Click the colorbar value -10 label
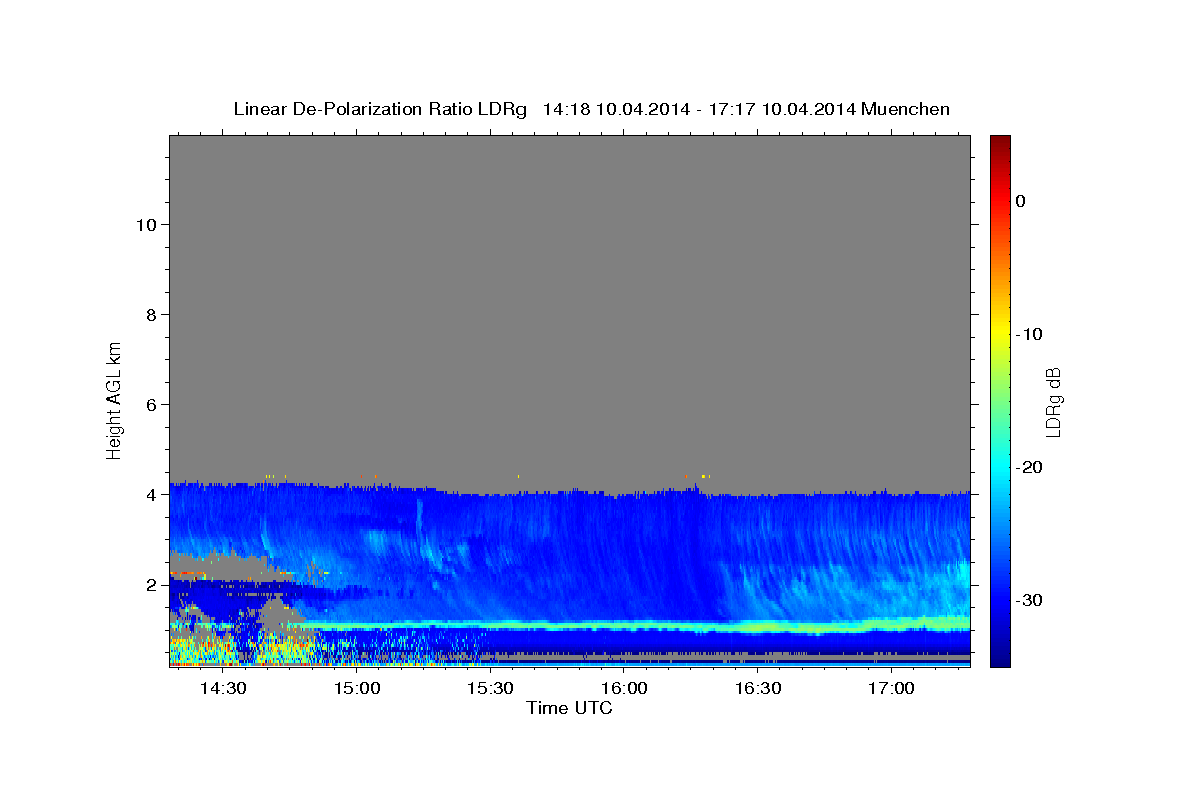The image size is (1200, 800). pyautogui.click(x=1029, y=334)
